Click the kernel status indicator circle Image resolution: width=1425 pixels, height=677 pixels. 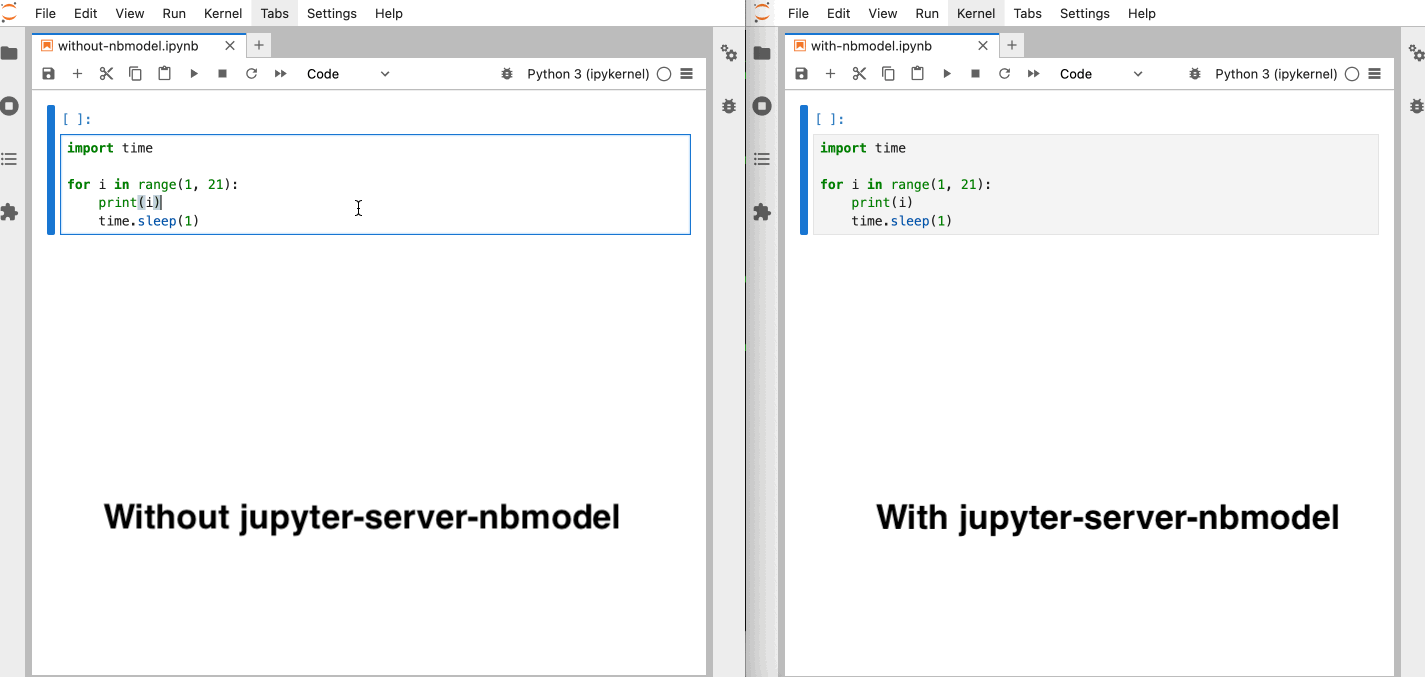[663, 73]
